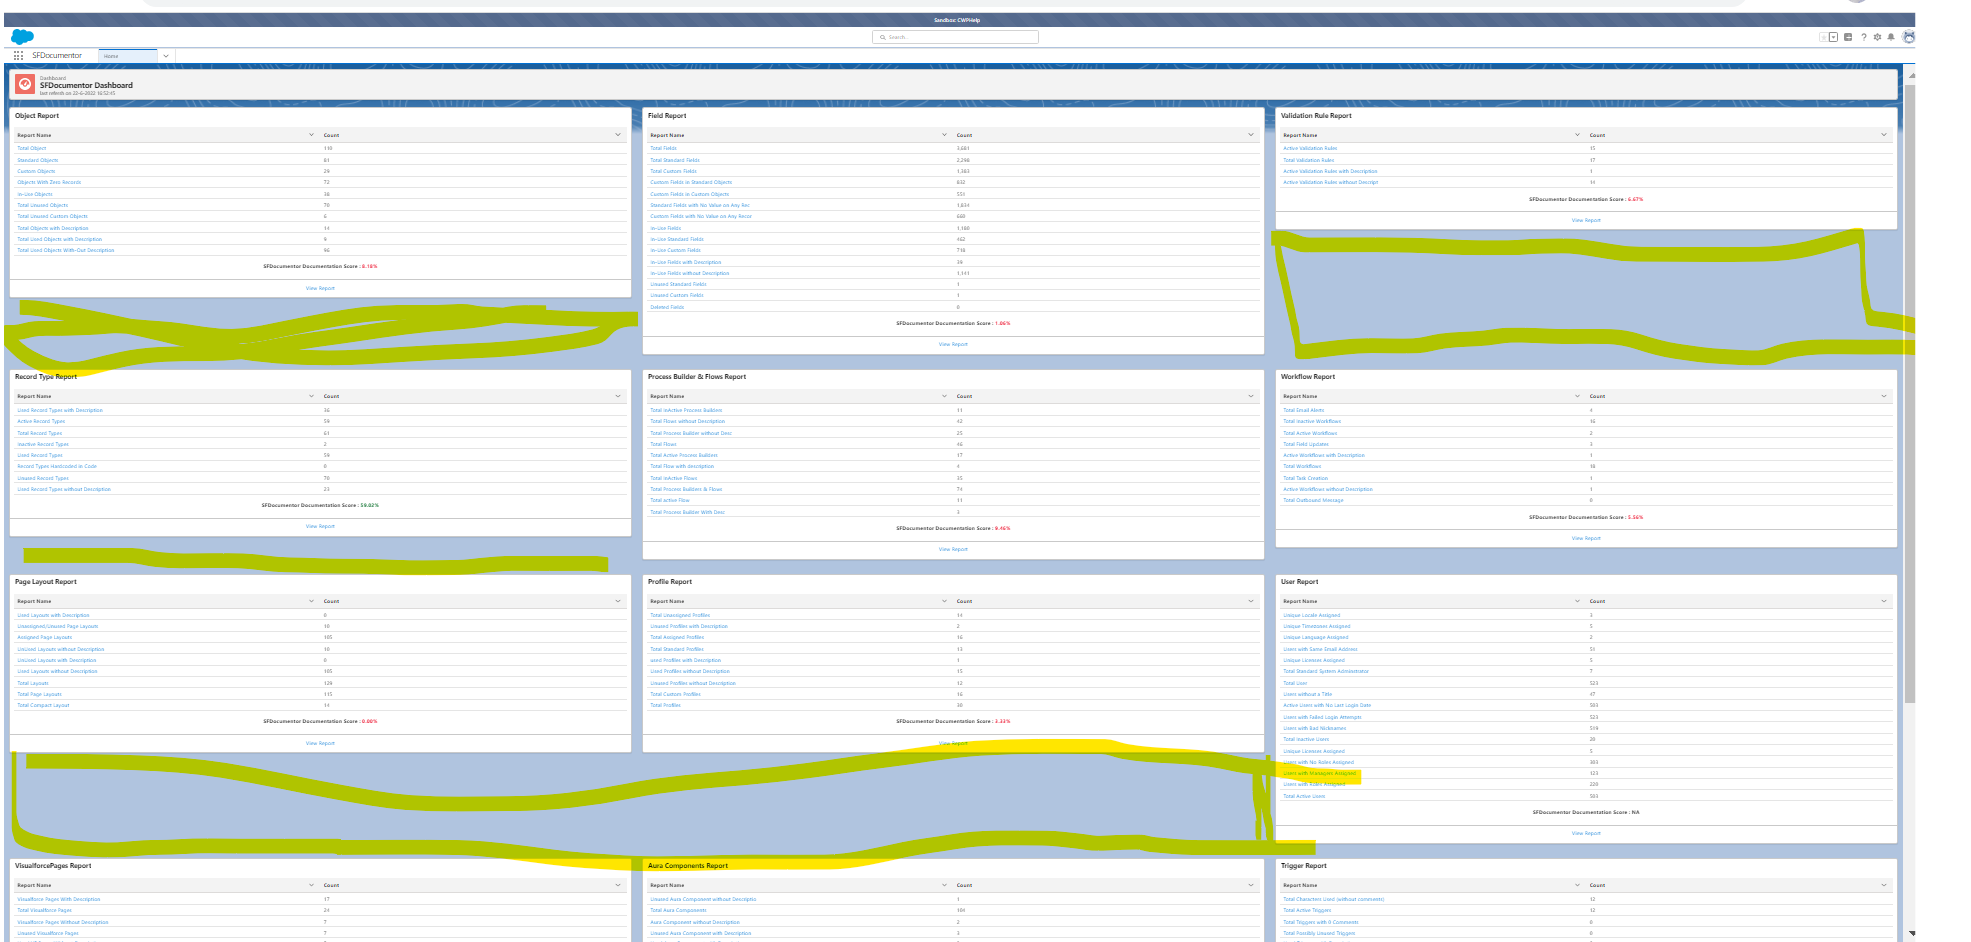Open Total Aura Components report link
The image size is (1971, 942).
[679, 910]
